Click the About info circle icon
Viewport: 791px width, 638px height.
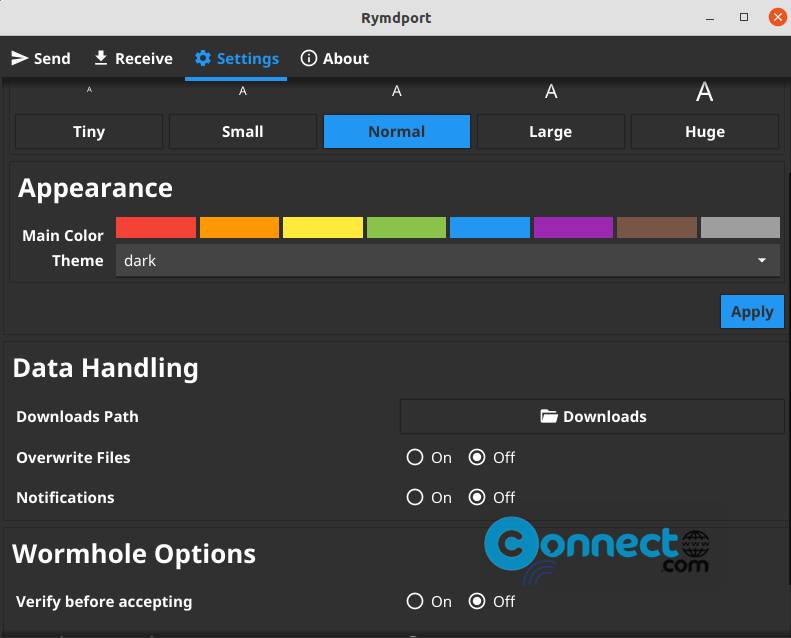point(308,58)
